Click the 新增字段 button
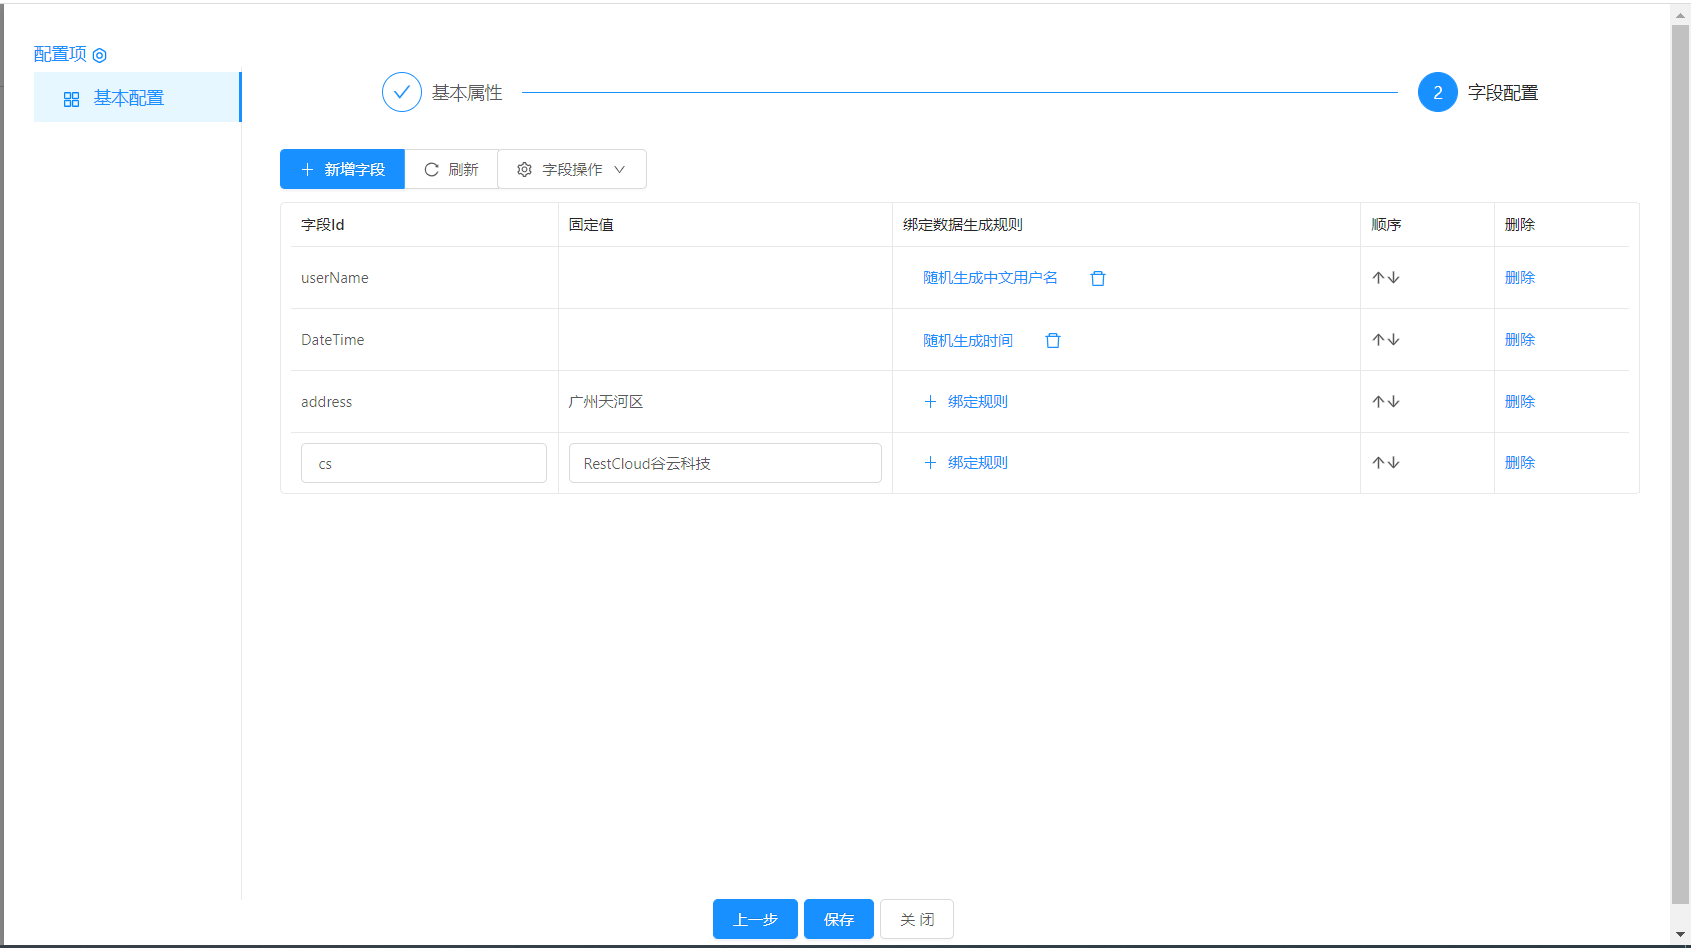1691x948 pixels. [342, 170]
